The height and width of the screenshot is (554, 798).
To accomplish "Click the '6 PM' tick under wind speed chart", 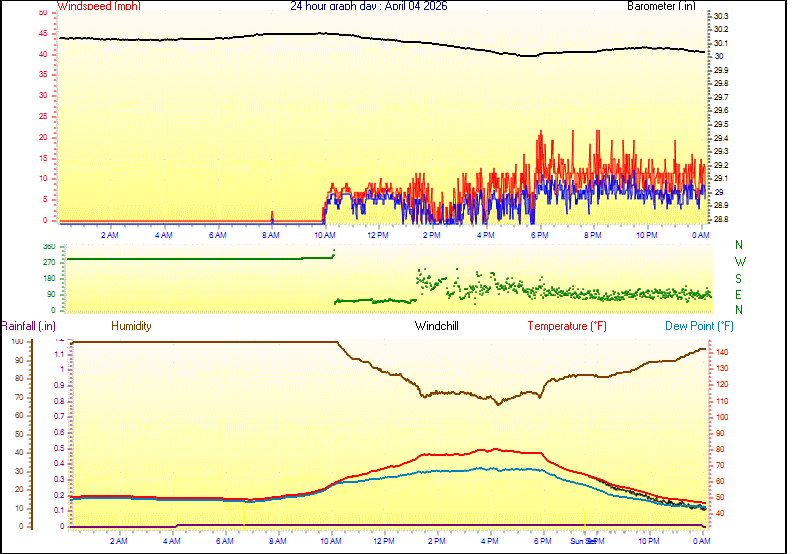I will pos(539,235).
